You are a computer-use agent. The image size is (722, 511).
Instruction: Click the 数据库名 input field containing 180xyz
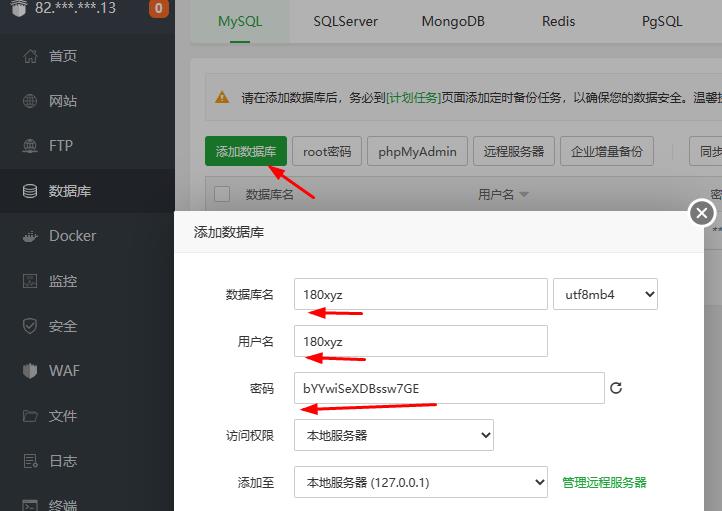pyautogui.click(x=421, y=294)
